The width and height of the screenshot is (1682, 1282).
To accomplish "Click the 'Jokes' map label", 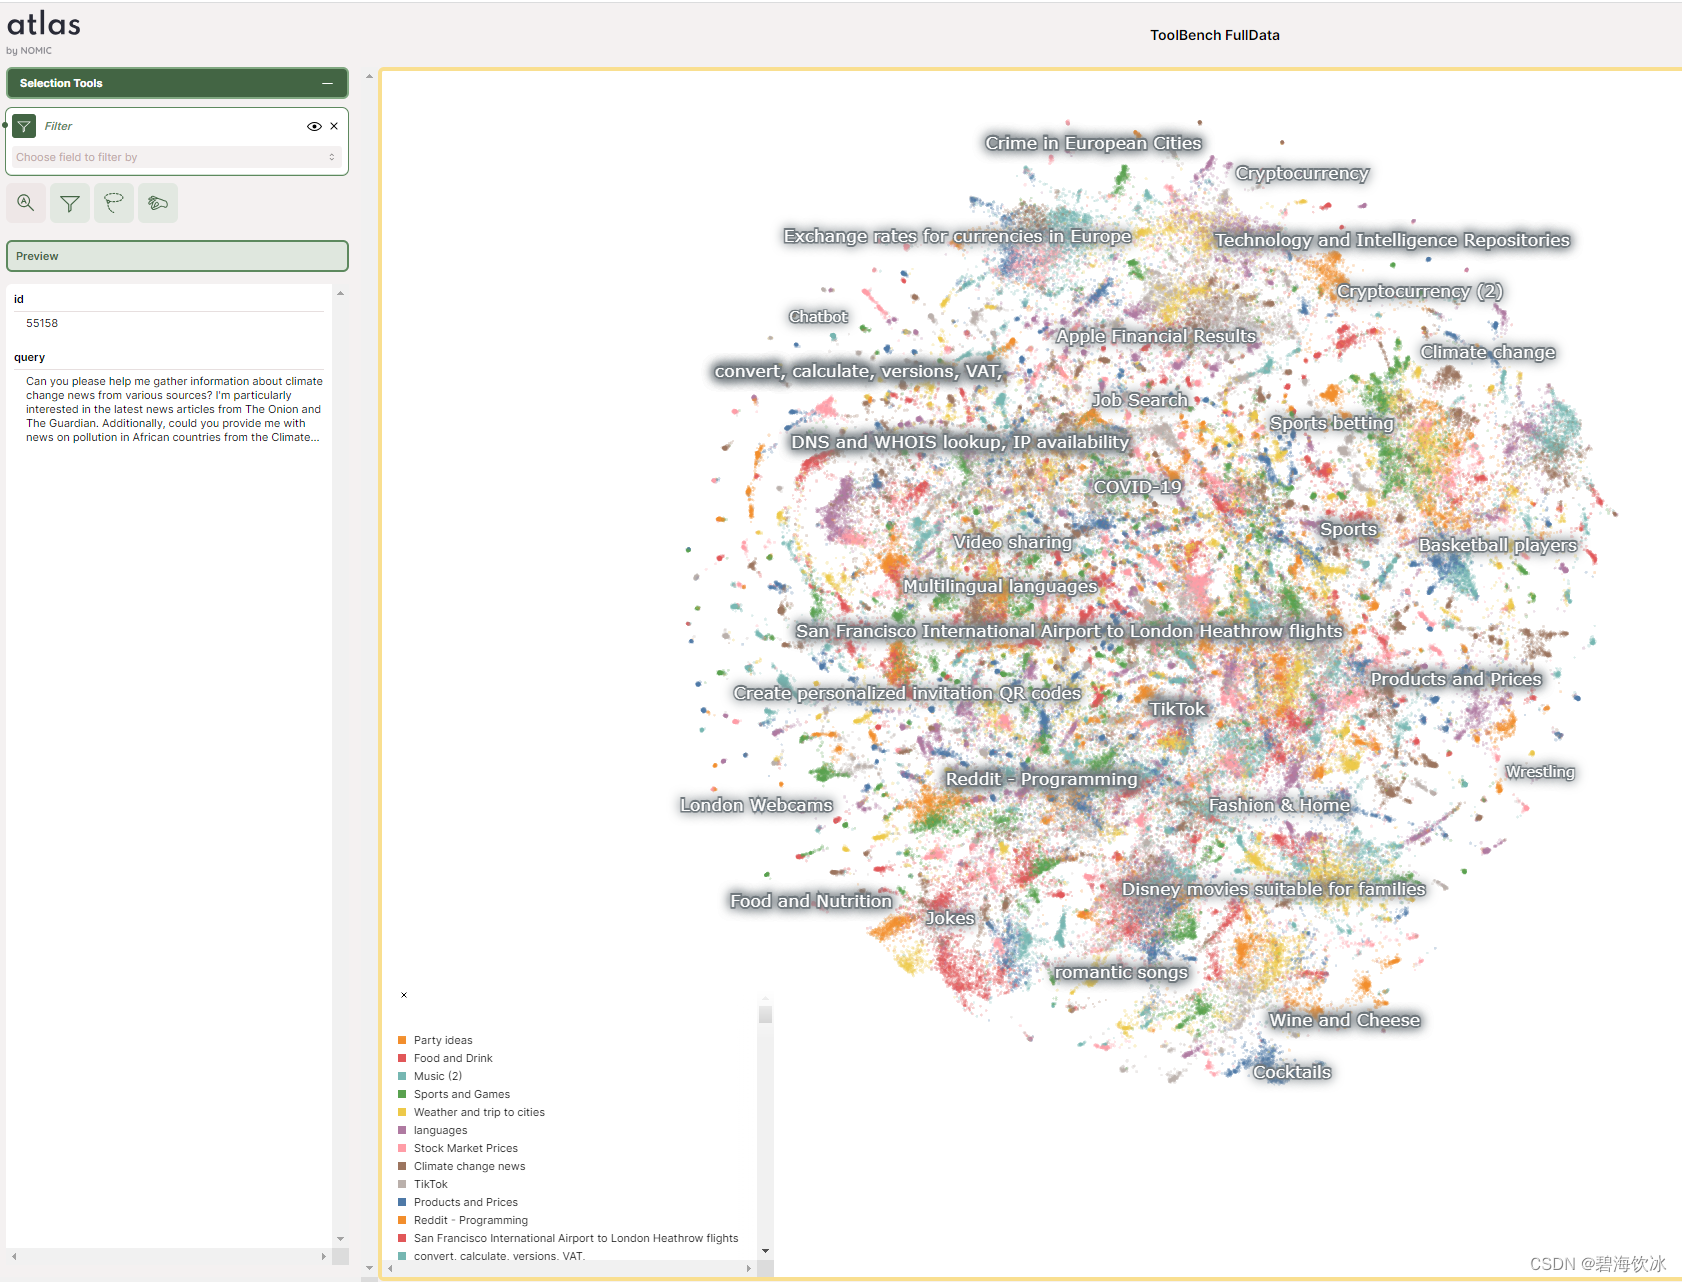I will (x=950, y=918).
